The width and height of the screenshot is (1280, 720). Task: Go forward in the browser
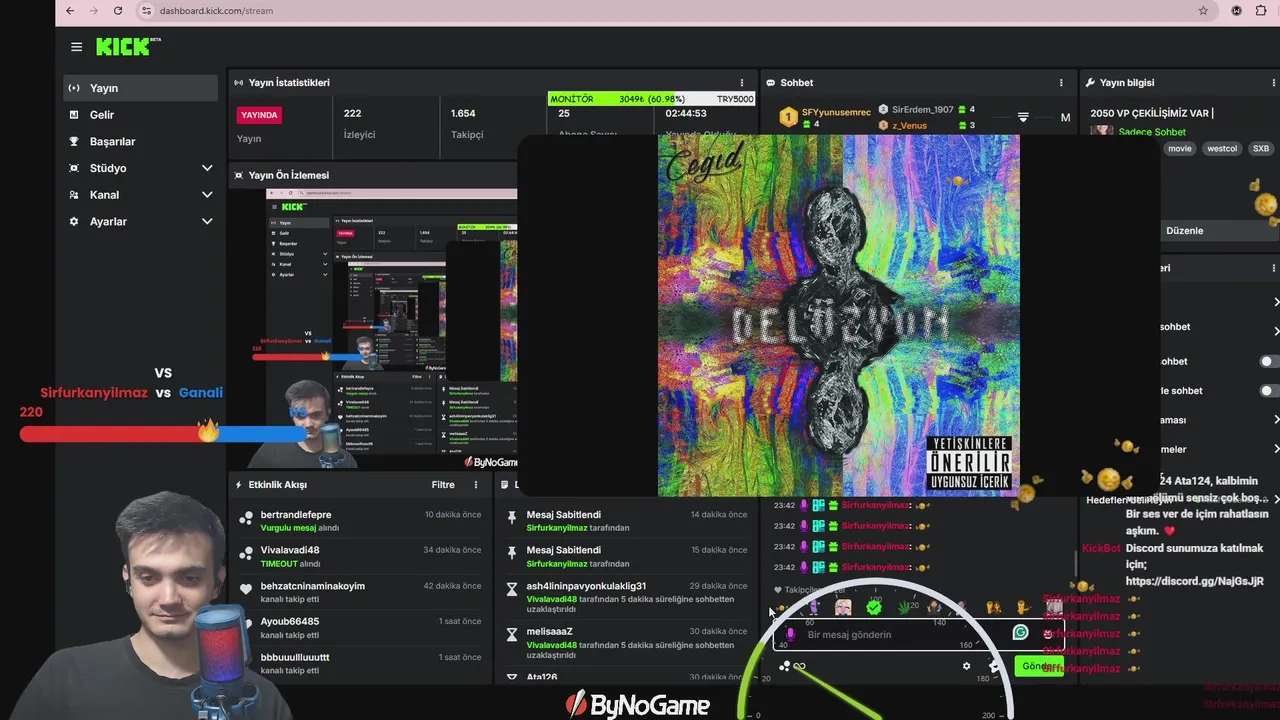93,10
